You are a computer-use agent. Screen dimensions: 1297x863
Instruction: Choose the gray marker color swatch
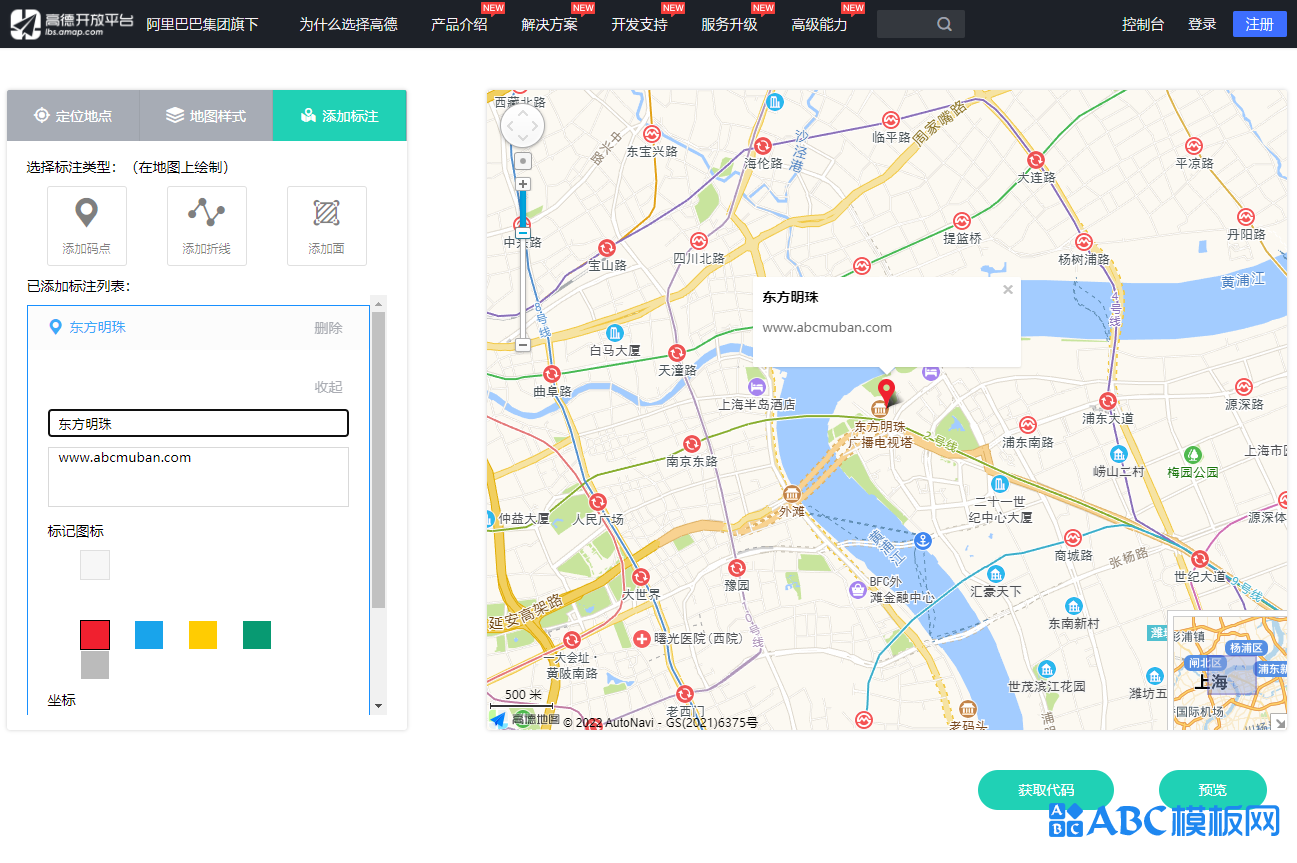(95, 665)
